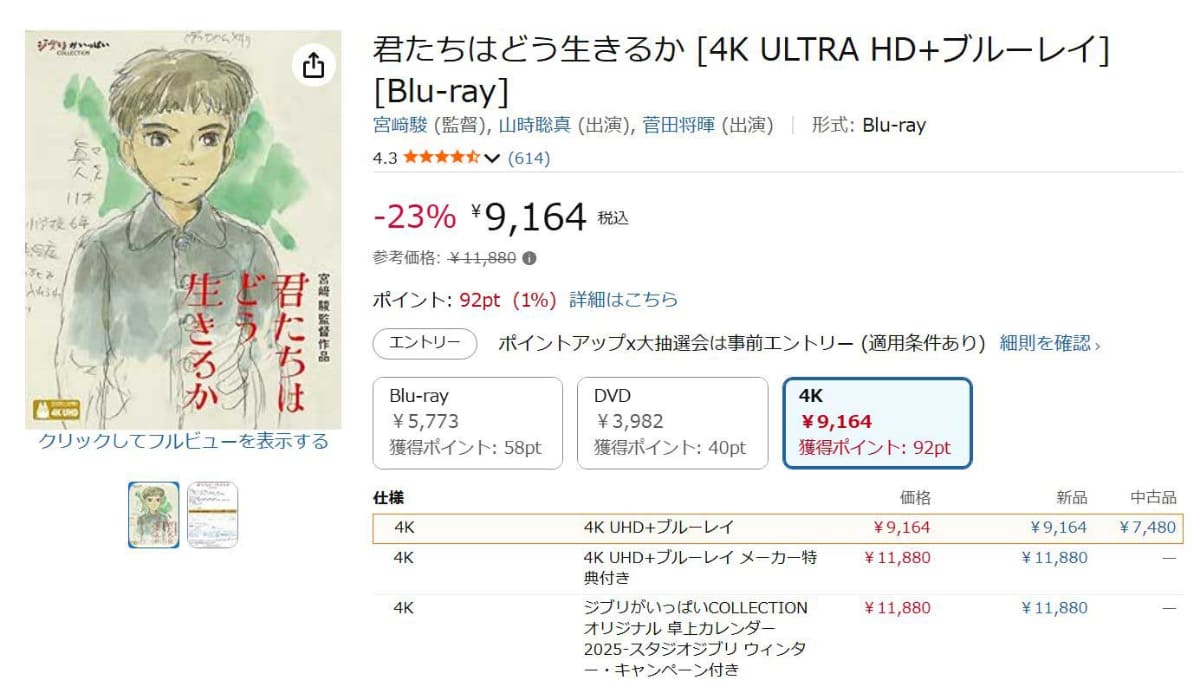Image resolution: width=1200 pixels, height=693 pixels.
Task: Click the star rating icons
Action: tap(441, 158)
